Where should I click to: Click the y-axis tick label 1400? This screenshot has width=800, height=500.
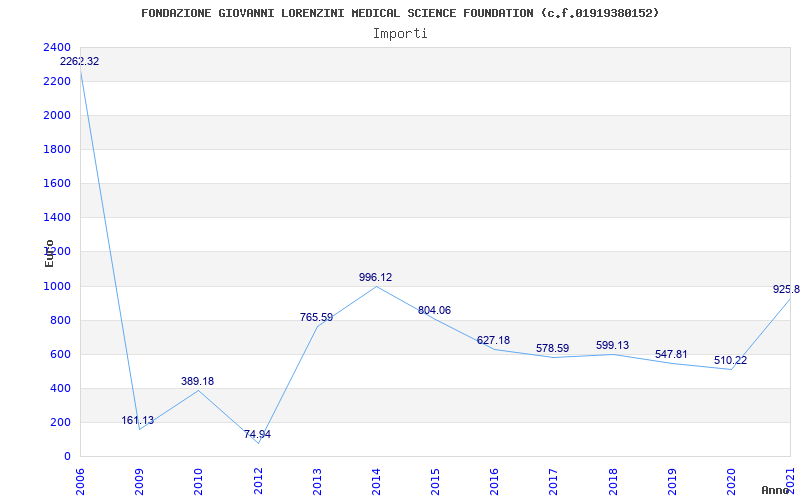tap(58, 217)
